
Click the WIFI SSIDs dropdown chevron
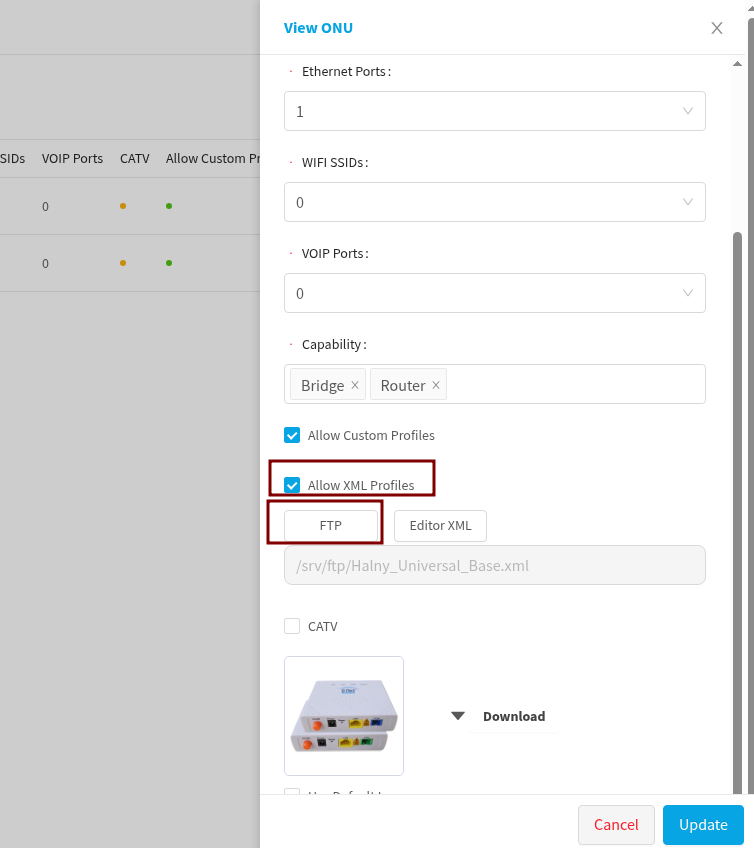688,202
